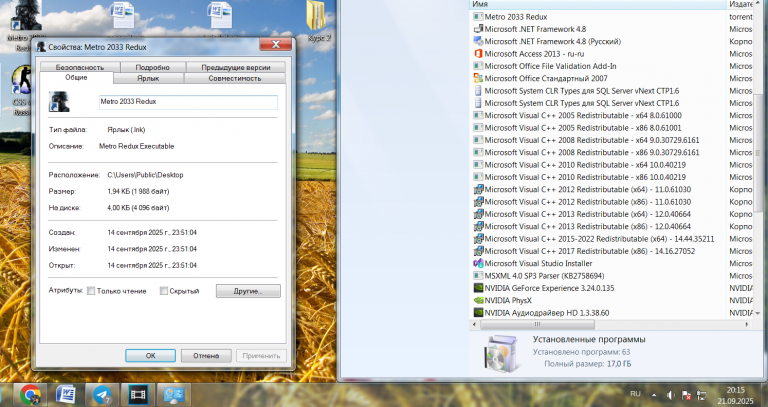Select the first Word document desktop icon
This screenshot has width=768, height=407.
[122, 16]
